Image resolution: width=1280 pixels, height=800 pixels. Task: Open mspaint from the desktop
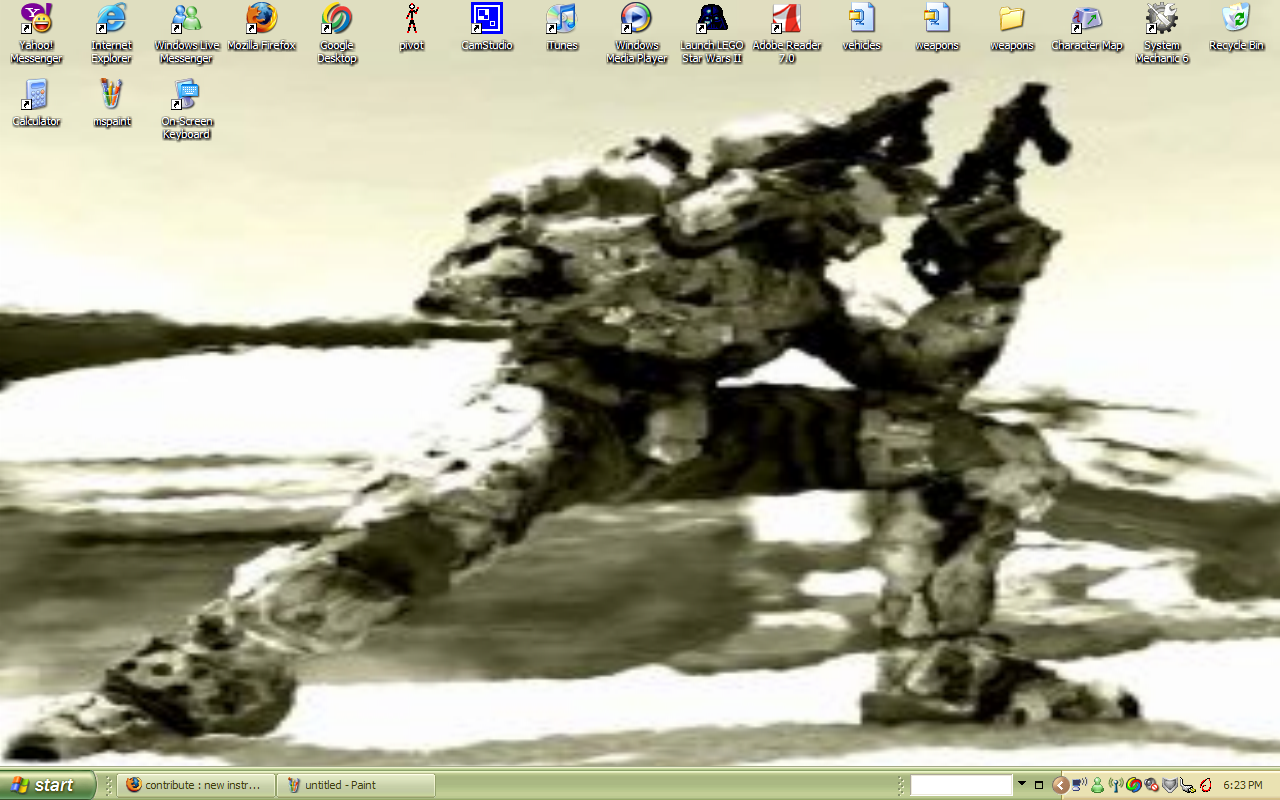click(x=111, y=100)
